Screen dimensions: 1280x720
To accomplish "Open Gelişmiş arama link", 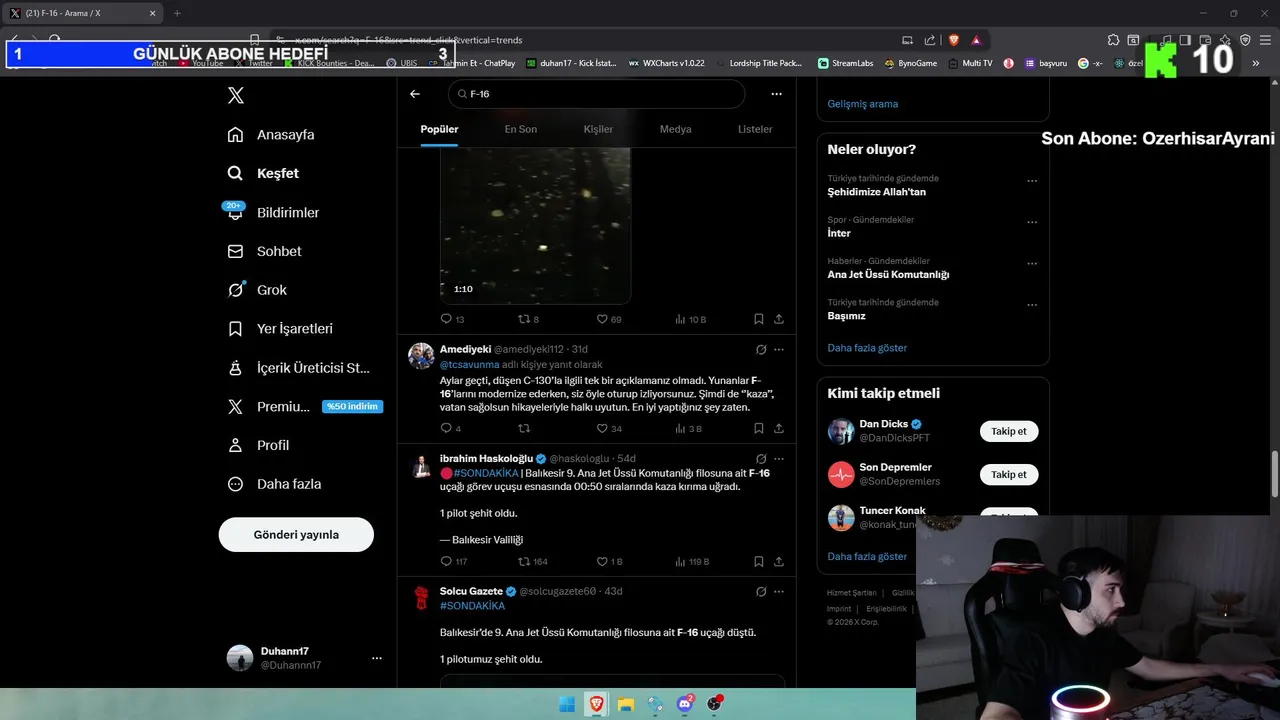I will (x=862, y=104).
